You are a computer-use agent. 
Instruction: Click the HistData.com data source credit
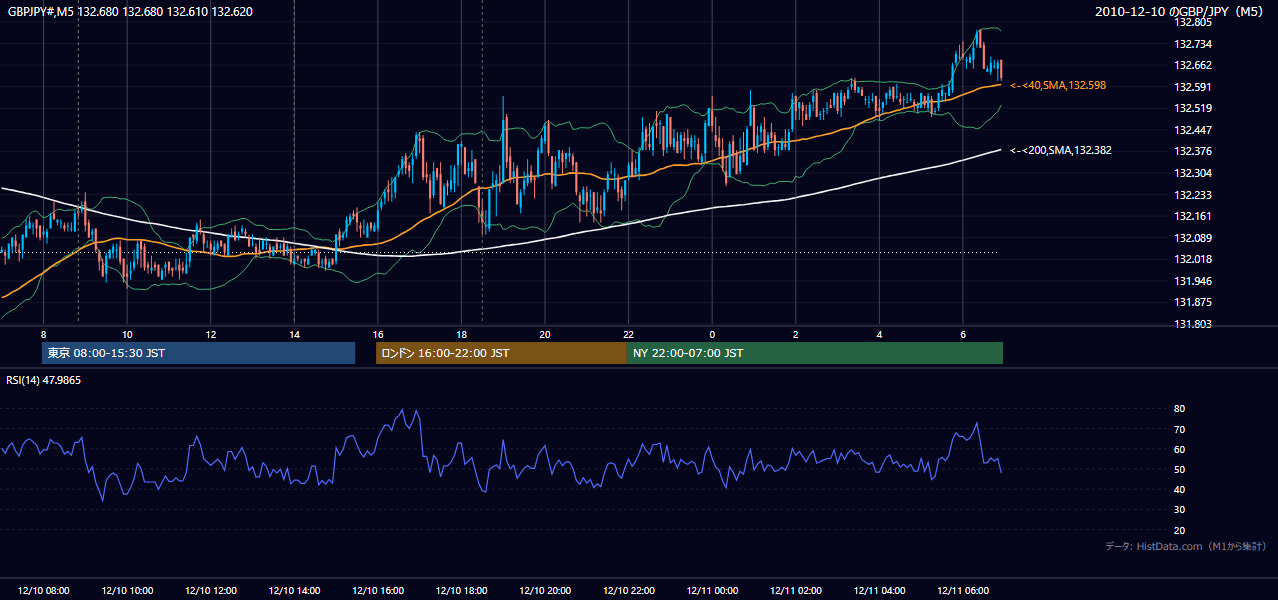pos(1185,546)
